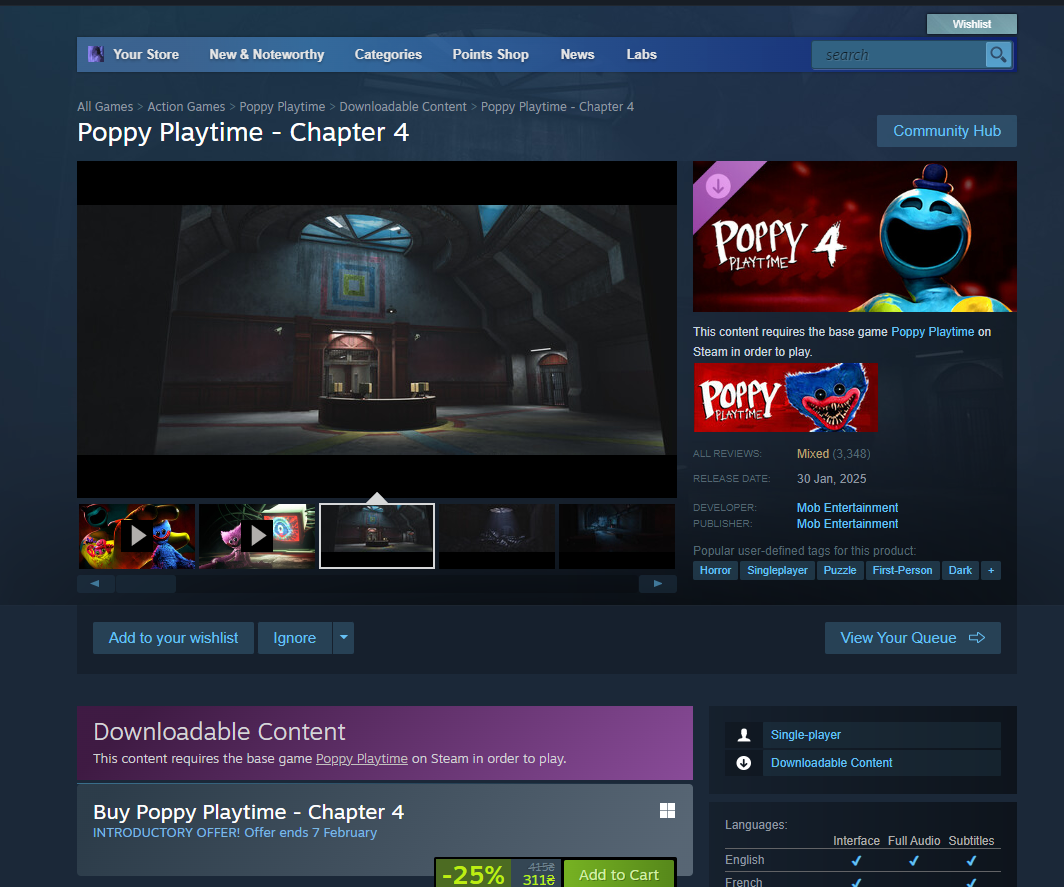Click the Downloadable Content download icon

742,762
